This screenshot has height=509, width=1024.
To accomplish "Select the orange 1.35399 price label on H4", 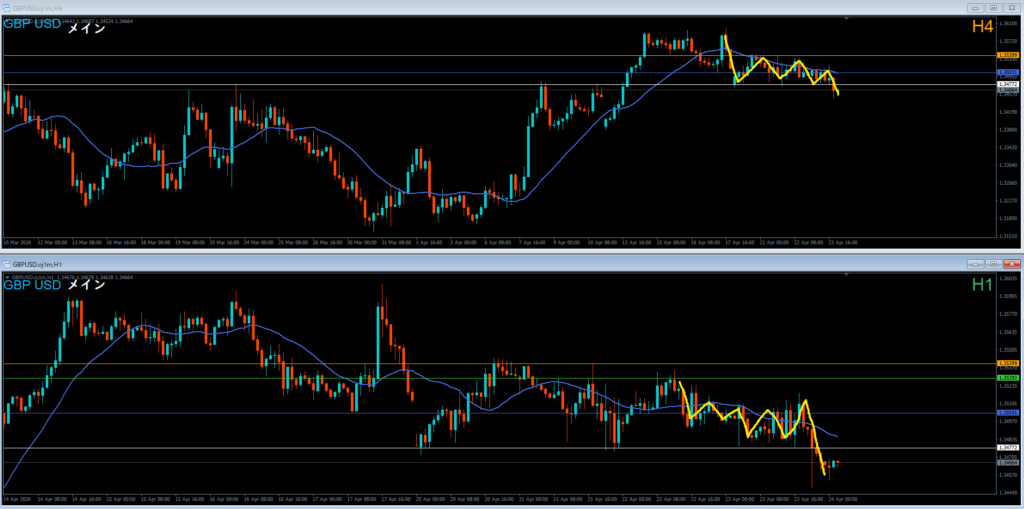I will click(1008, 56).
